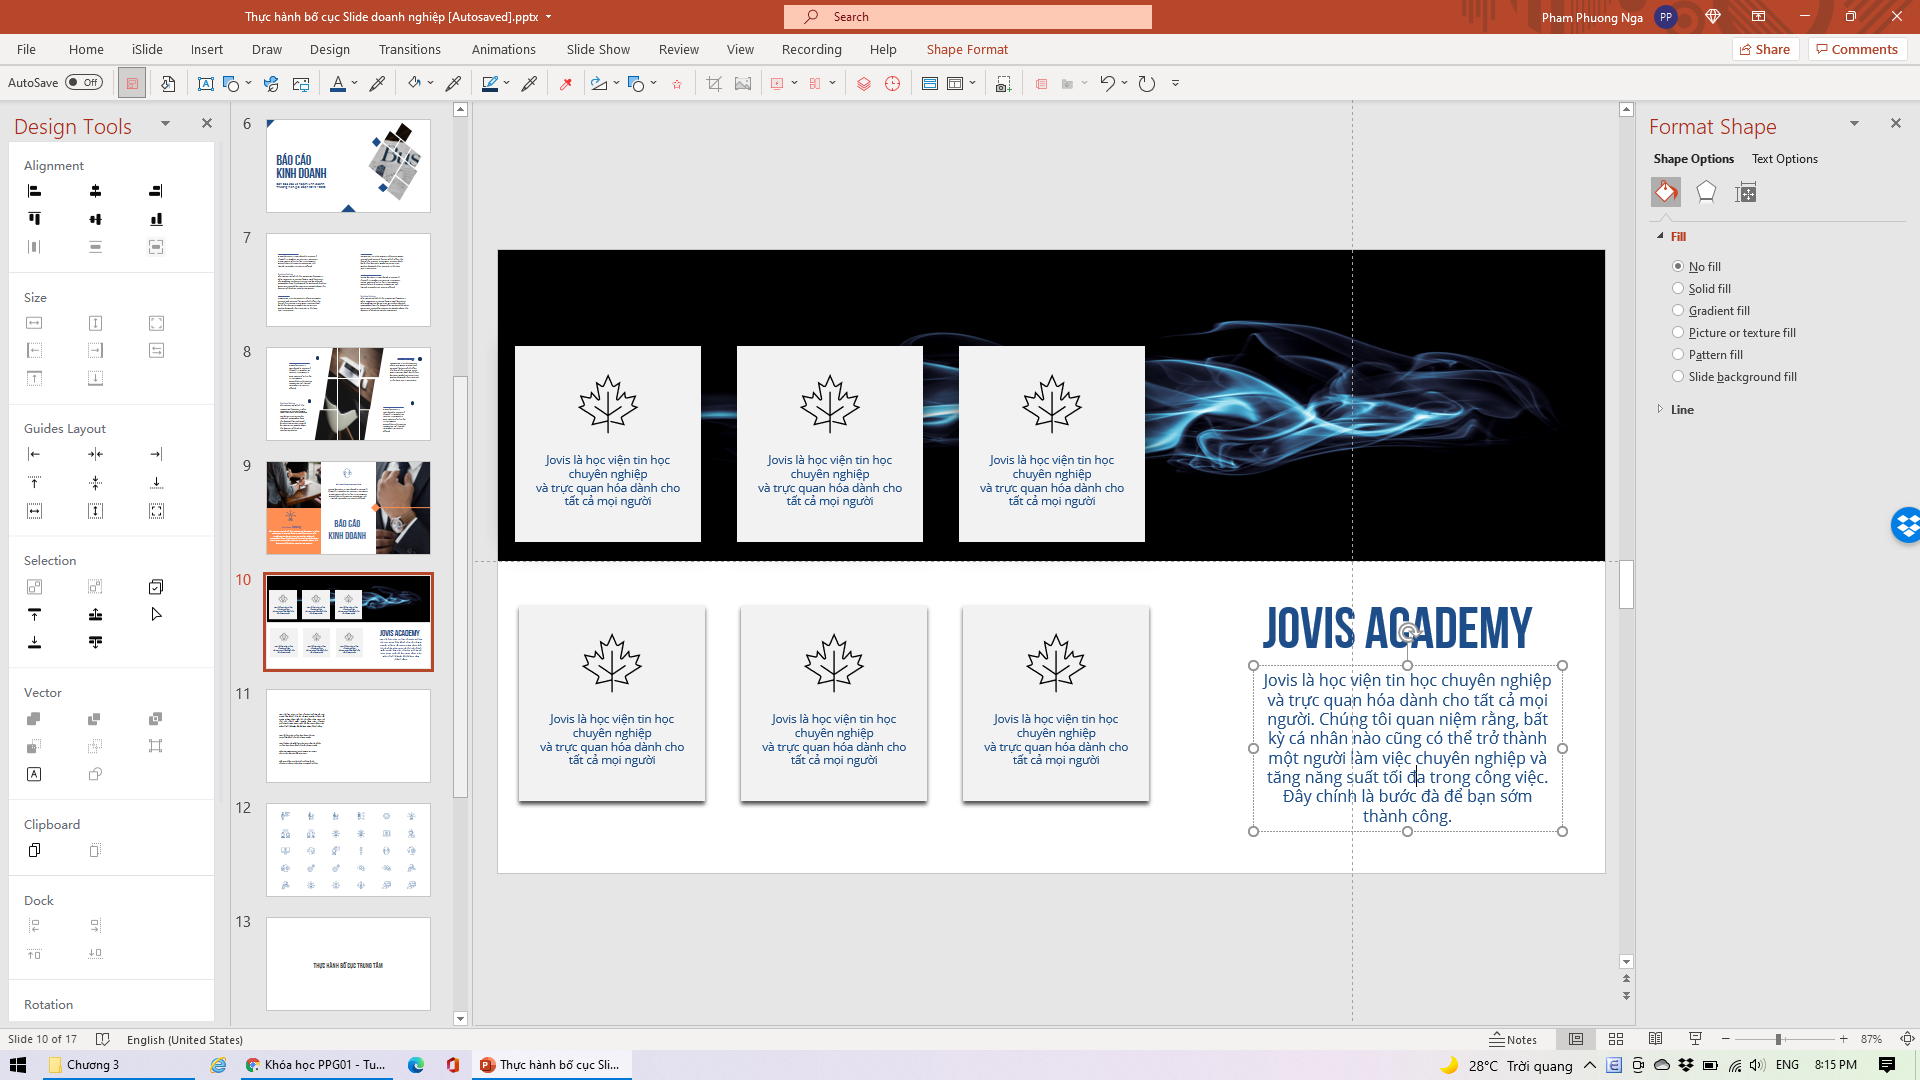
Task: Open the Insert ribbon tab
Action: (207, 49)
